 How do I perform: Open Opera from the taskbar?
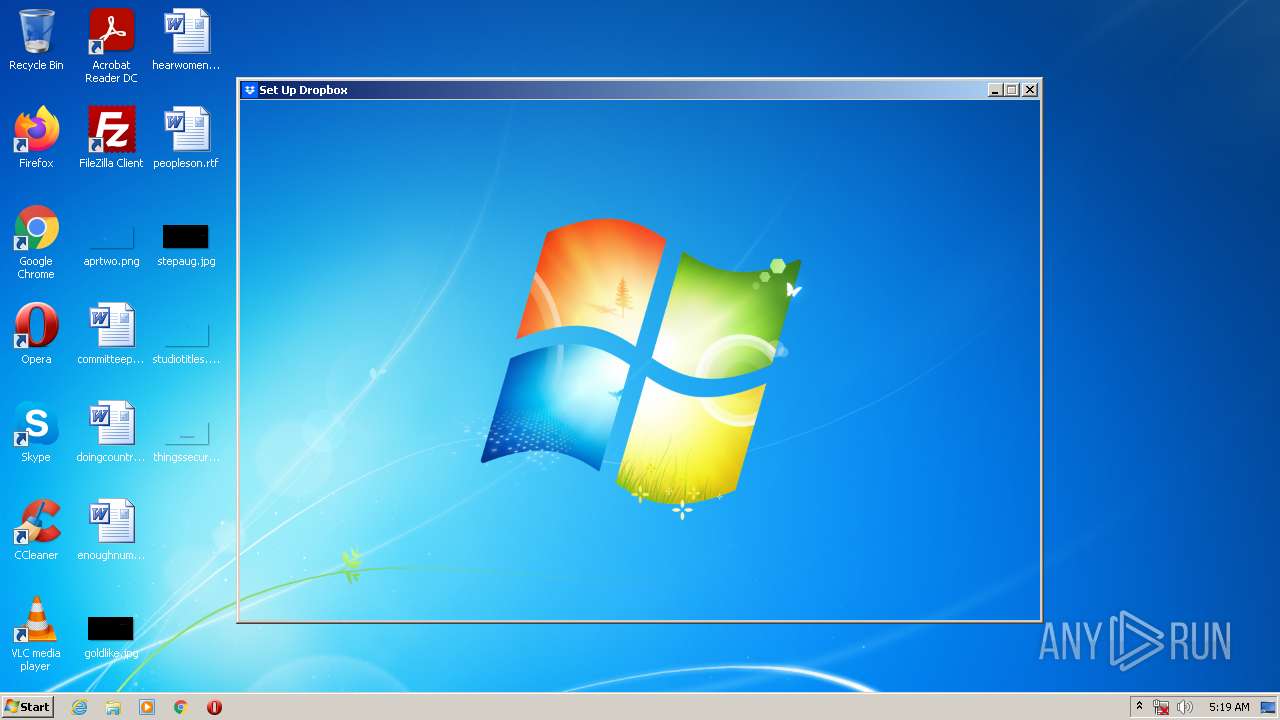214,707
